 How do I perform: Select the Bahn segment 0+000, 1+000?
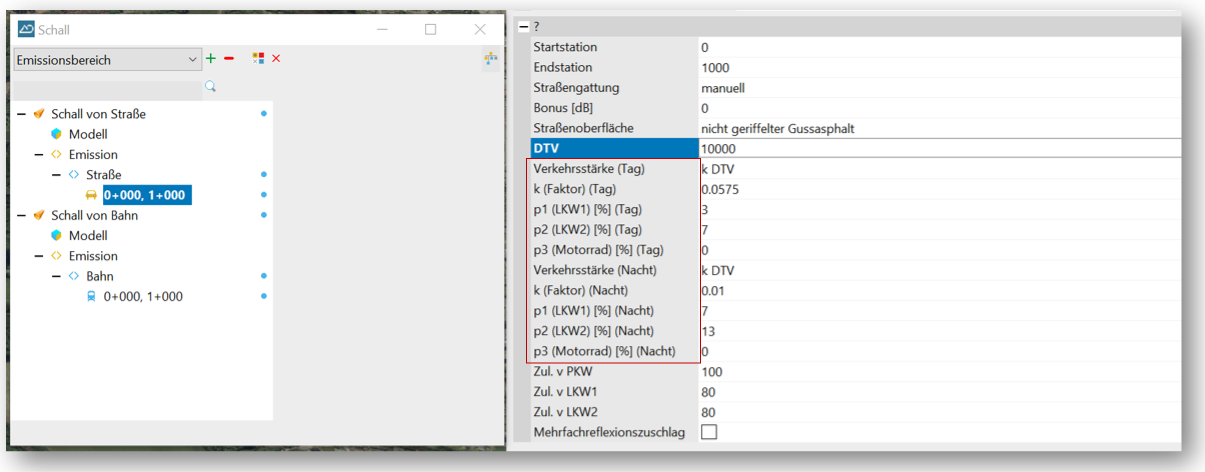(x=143, y=296)
